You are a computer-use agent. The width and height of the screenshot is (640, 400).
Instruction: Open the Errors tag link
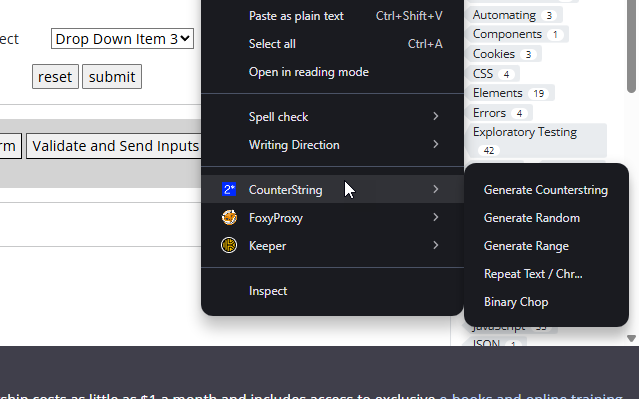pyautogui.click(x=499, y=113)
